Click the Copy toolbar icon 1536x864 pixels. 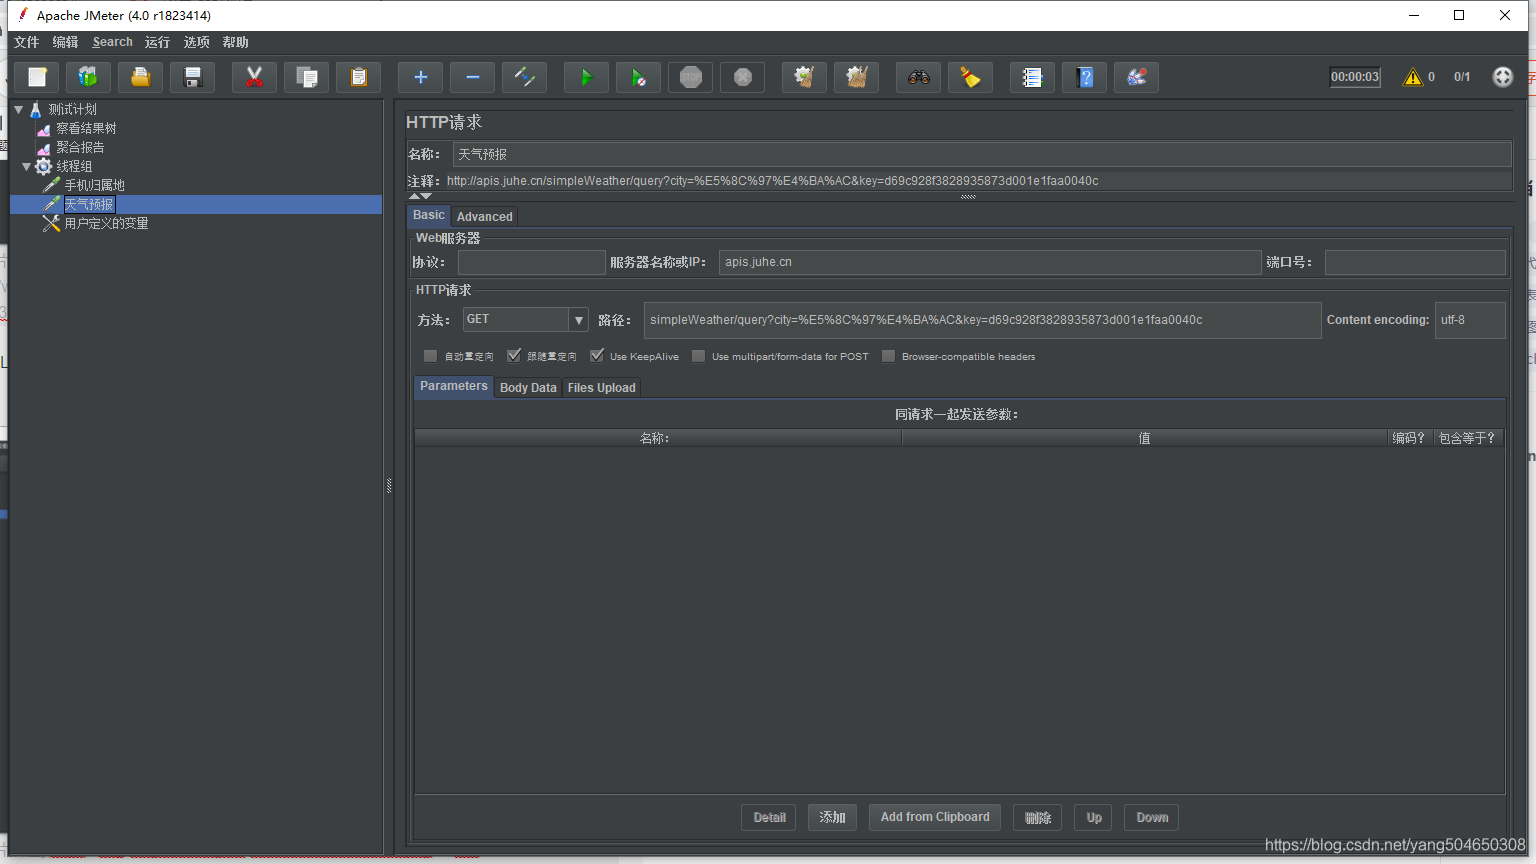[307, 77]
